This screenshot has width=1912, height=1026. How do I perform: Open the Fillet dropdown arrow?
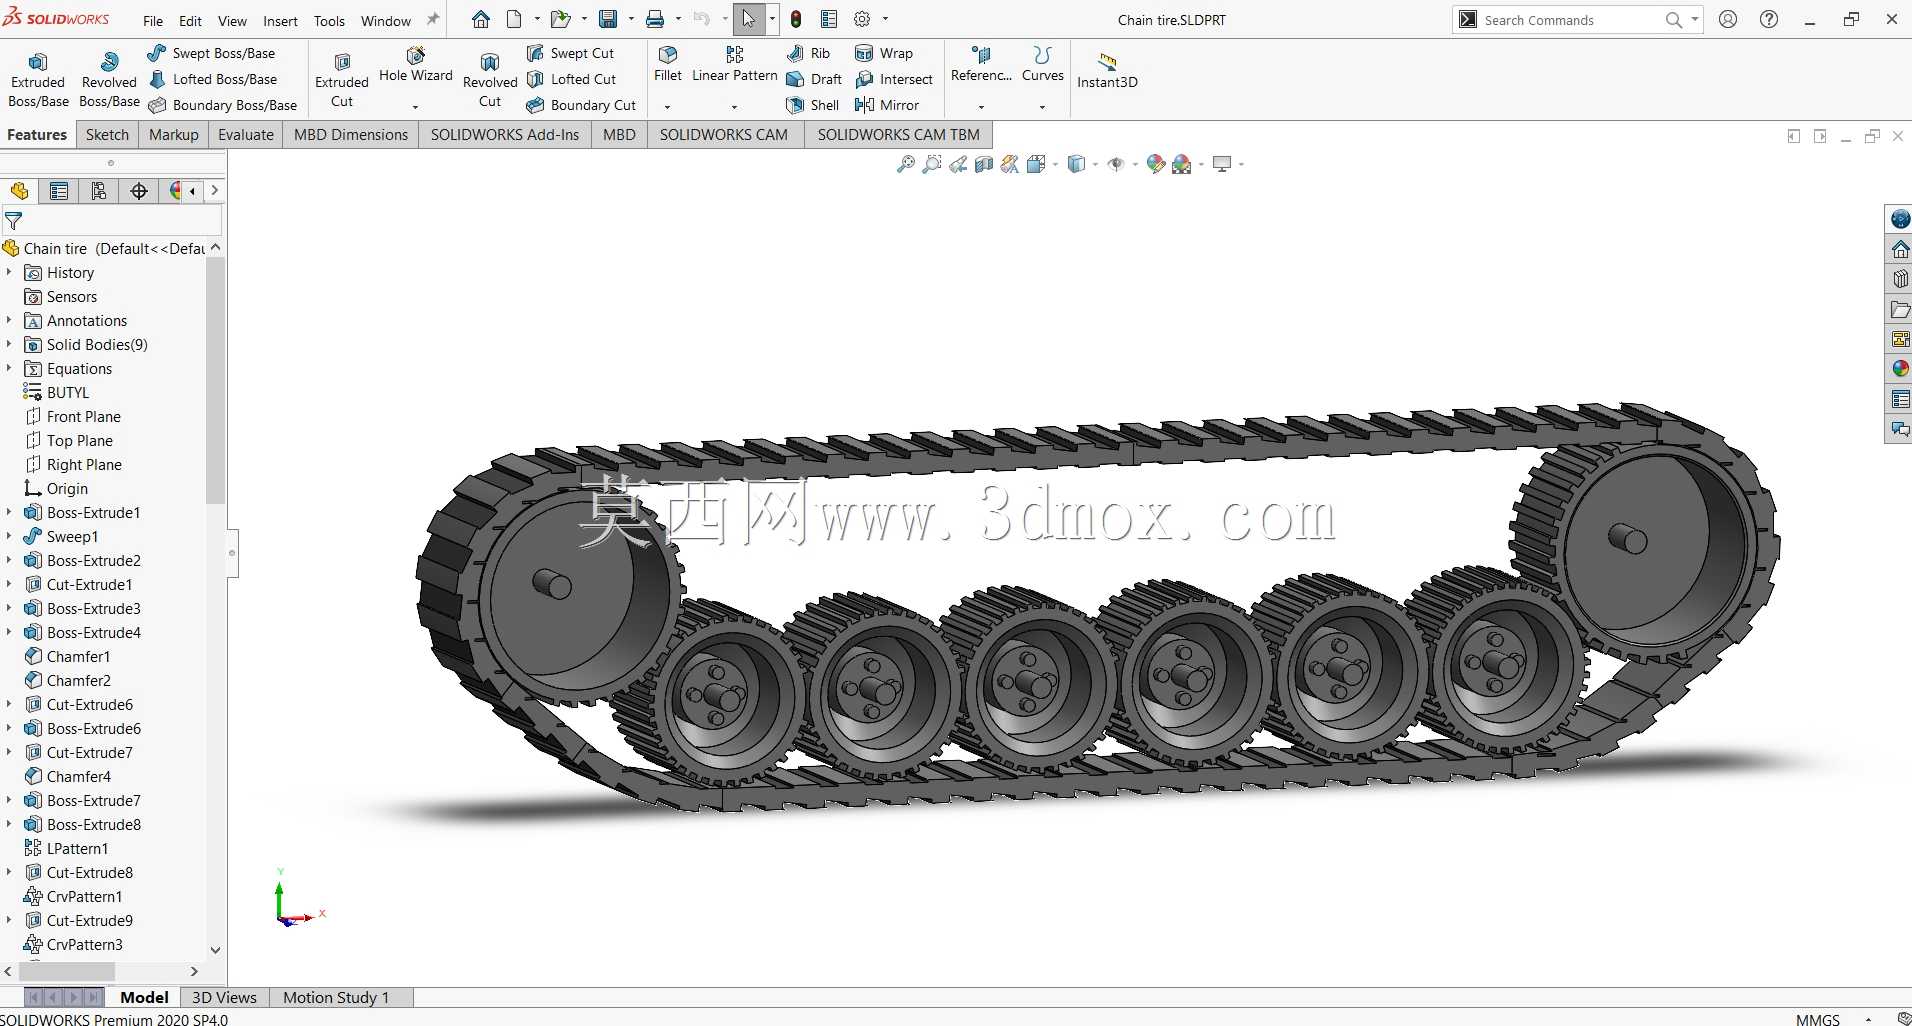[x=667, y=106]
